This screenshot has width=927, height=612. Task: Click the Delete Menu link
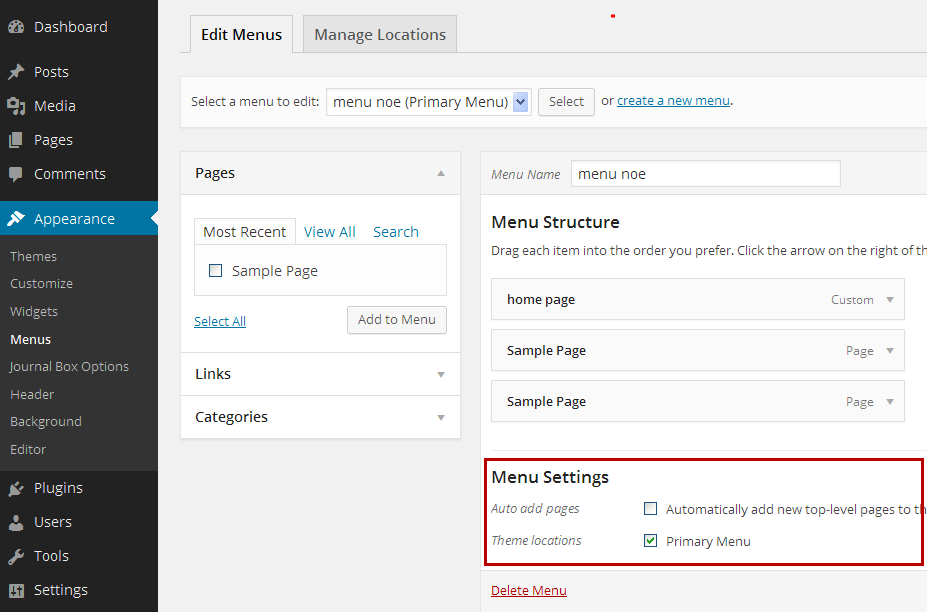pos(529,590)
